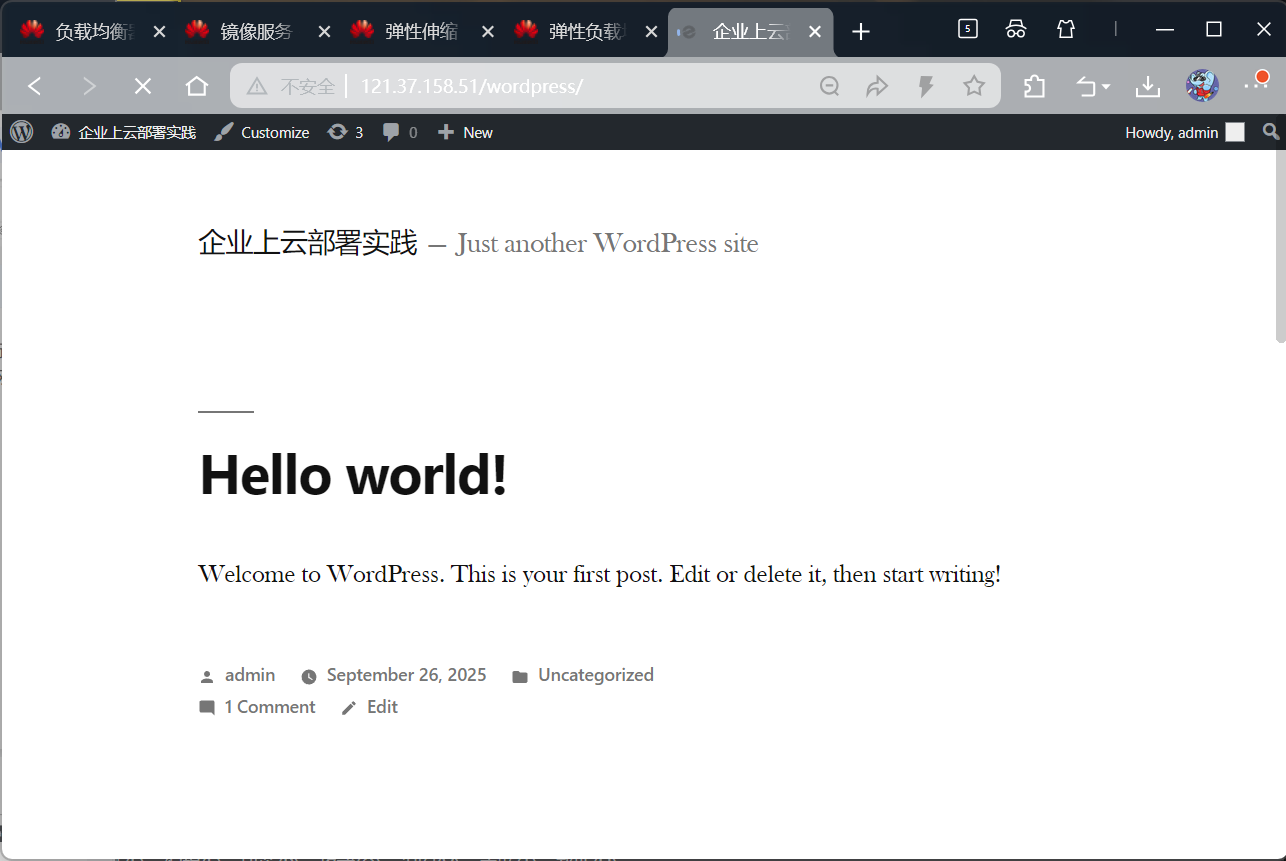
Task: Close the 负载均衡 tab
Action: click(x=159, y=32)
